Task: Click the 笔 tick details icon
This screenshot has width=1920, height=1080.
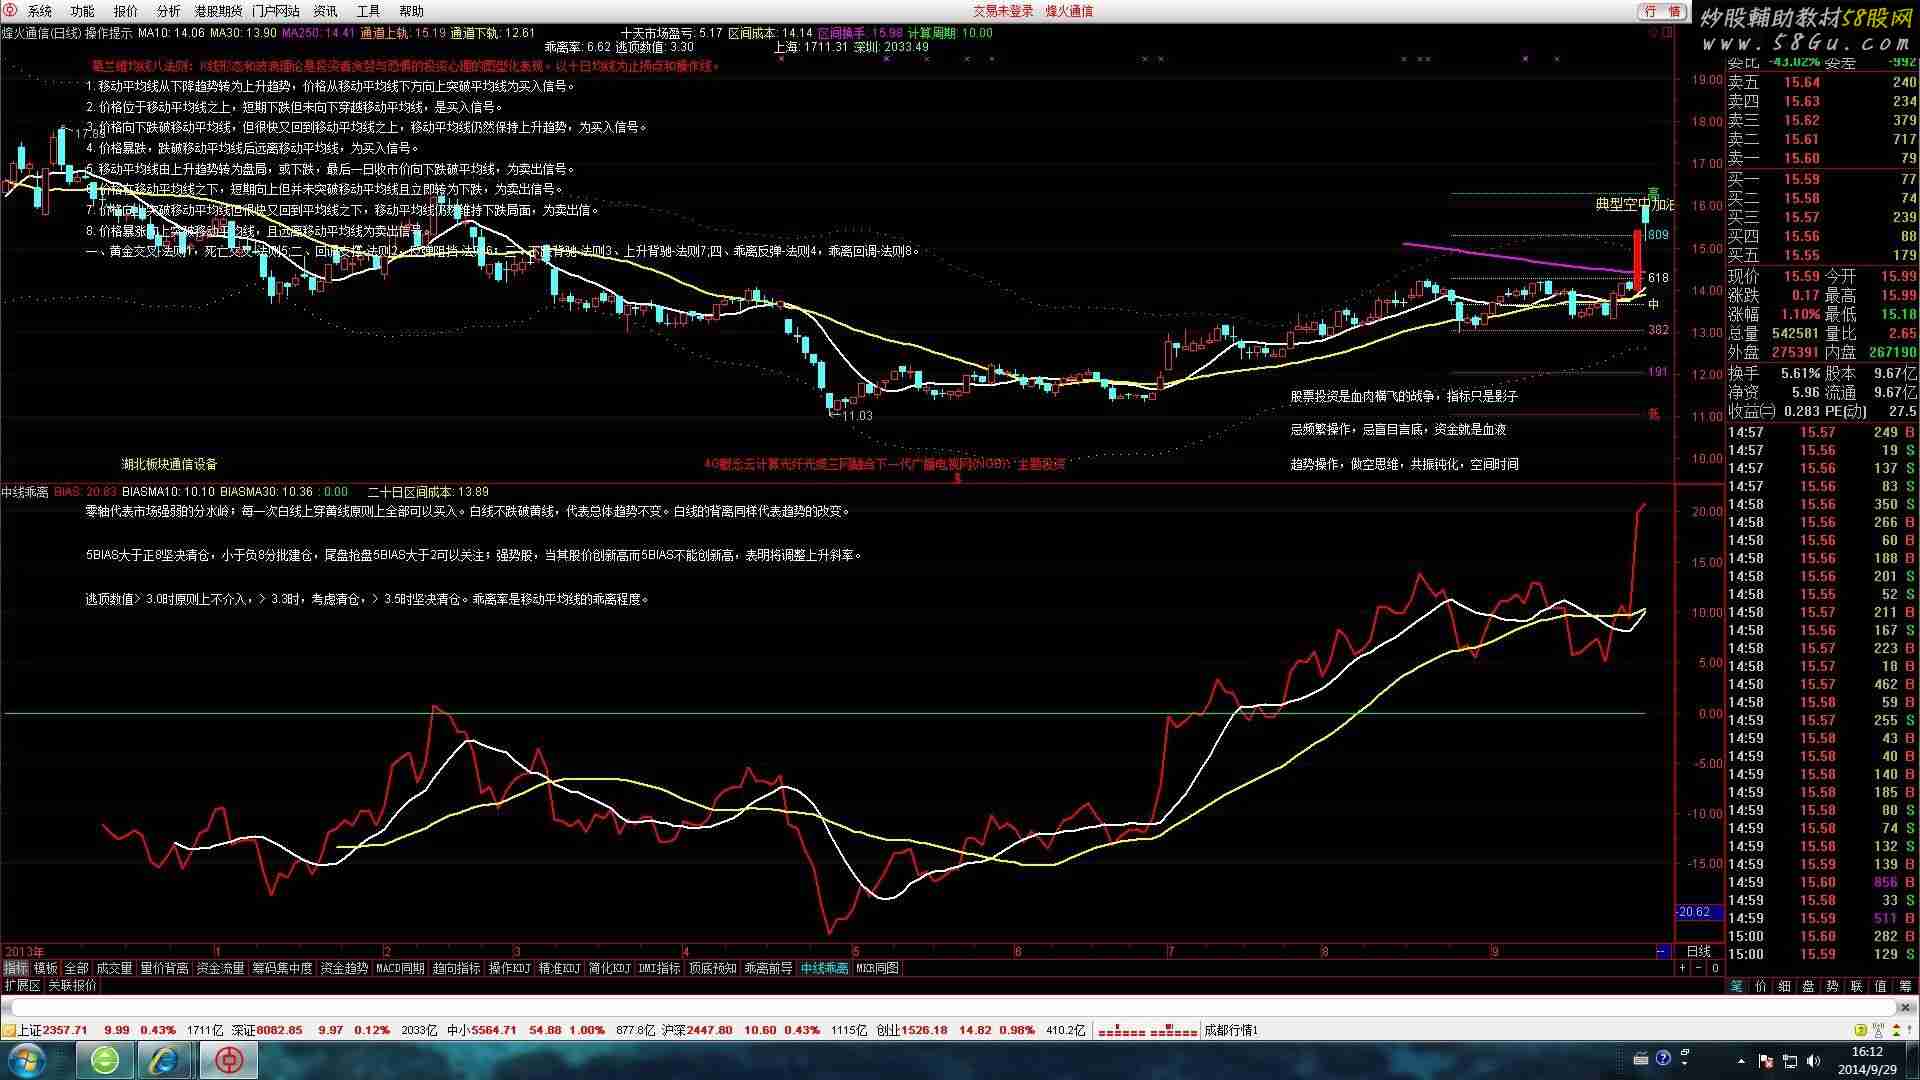Action: 1737,986
